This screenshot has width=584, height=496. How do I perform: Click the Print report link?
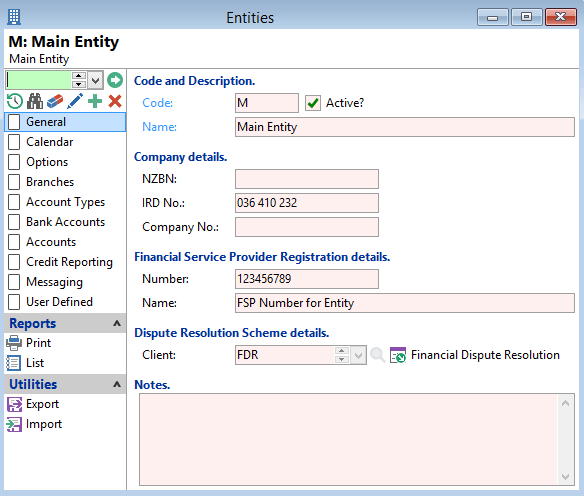pyautogui.click(x=38, y=343)
